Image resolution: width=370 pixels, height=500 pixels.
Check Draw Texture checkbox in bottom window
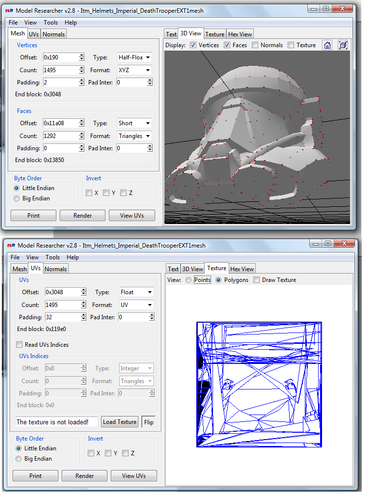coord(256,280)
